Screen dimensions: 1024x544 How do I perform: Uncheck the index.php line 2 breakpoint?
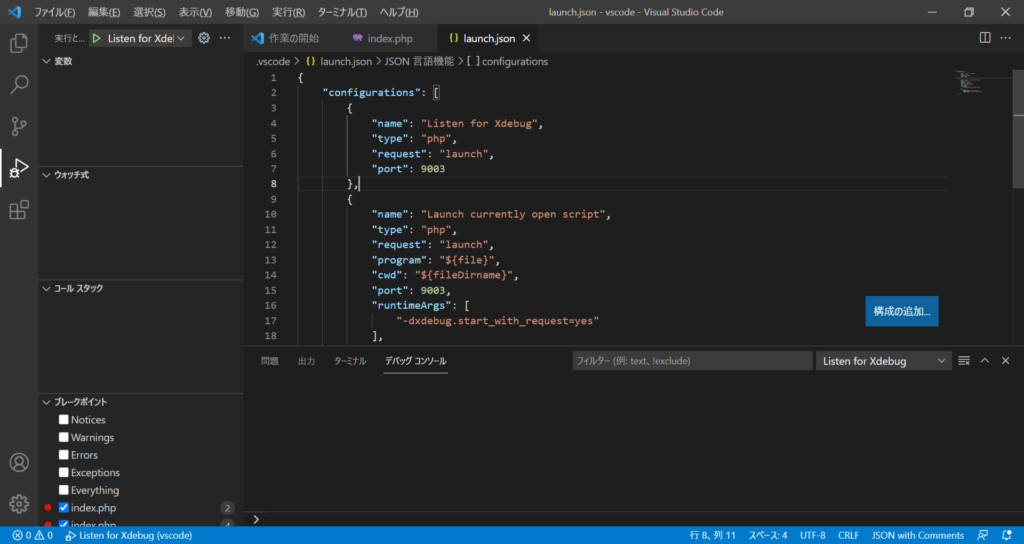point(63,507)
